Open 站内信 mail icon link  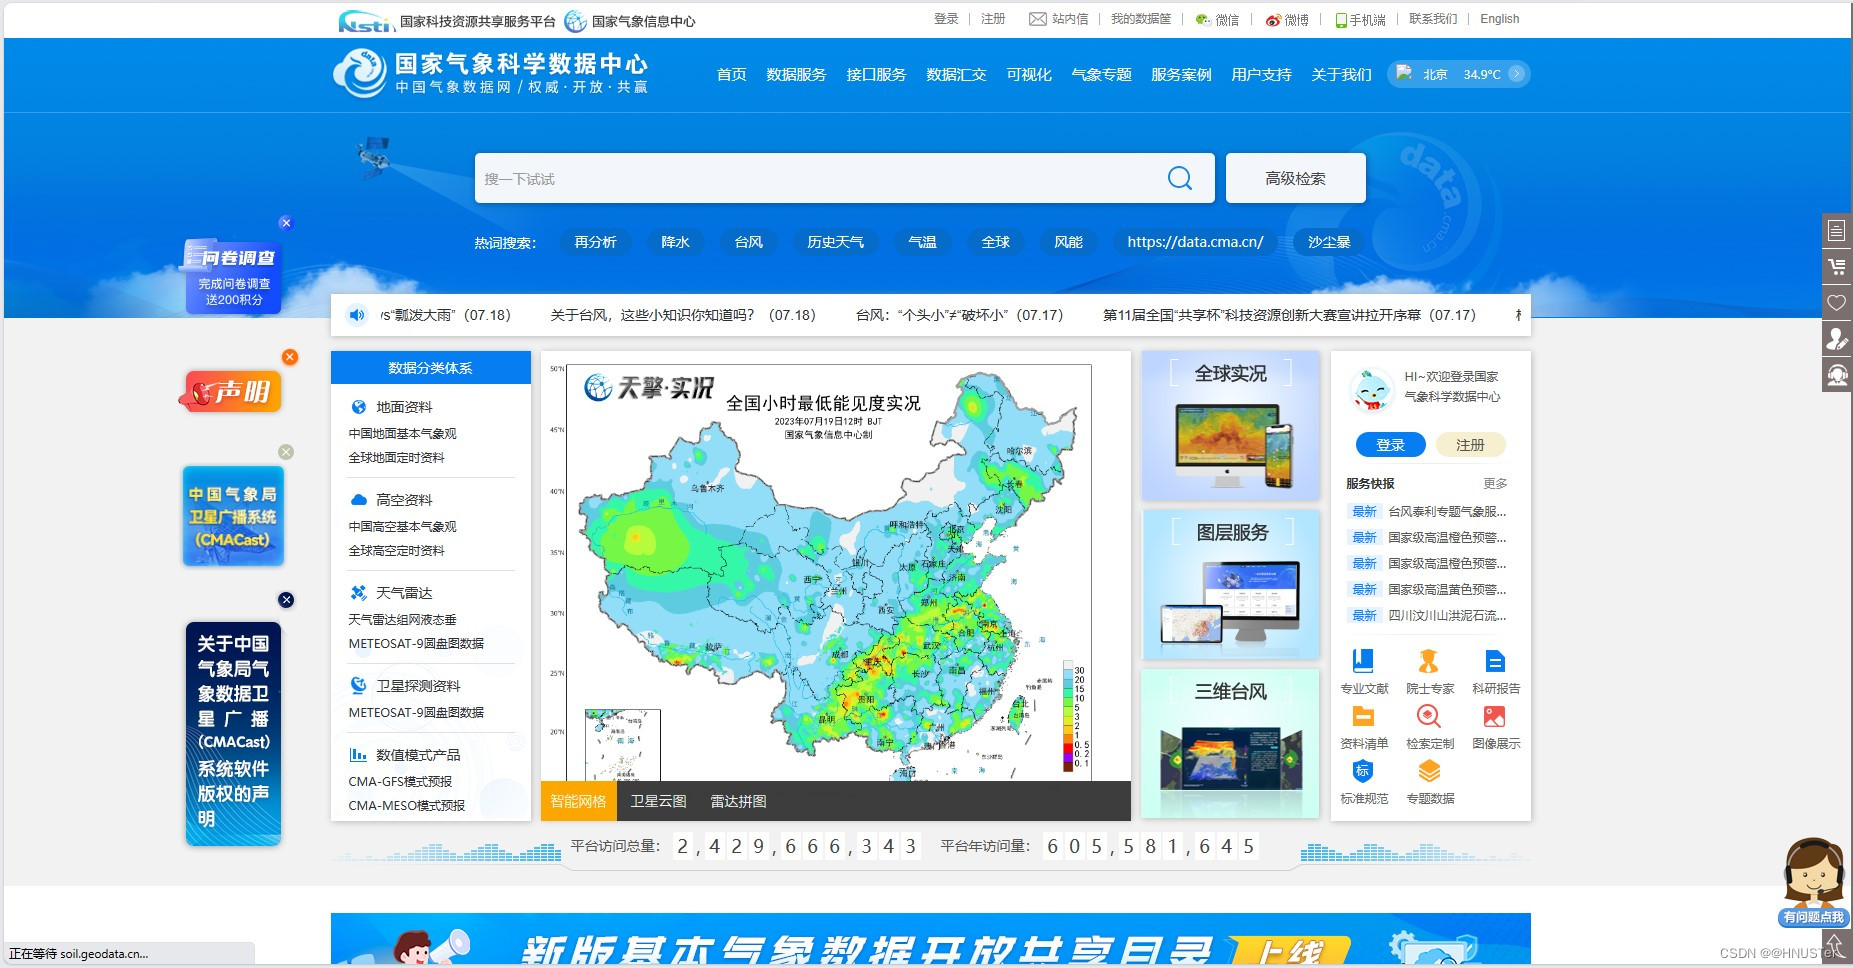[1059, 19]
